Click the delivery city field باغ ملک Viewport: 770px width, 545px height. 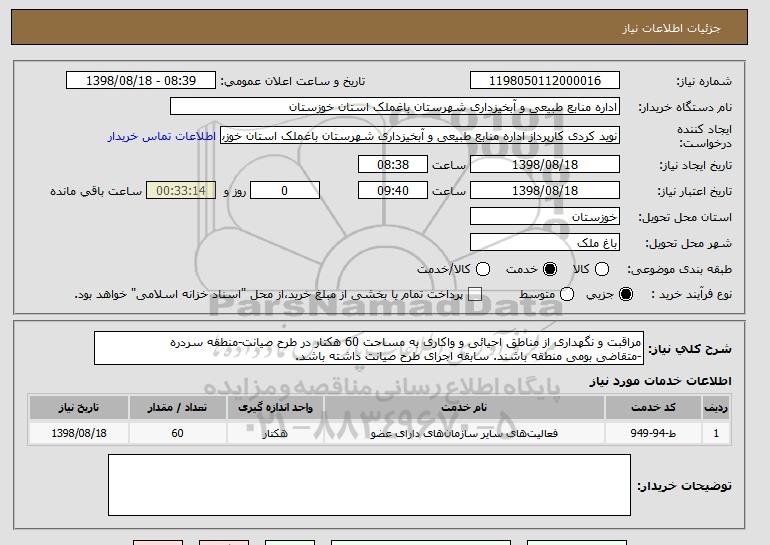(545, 243)
